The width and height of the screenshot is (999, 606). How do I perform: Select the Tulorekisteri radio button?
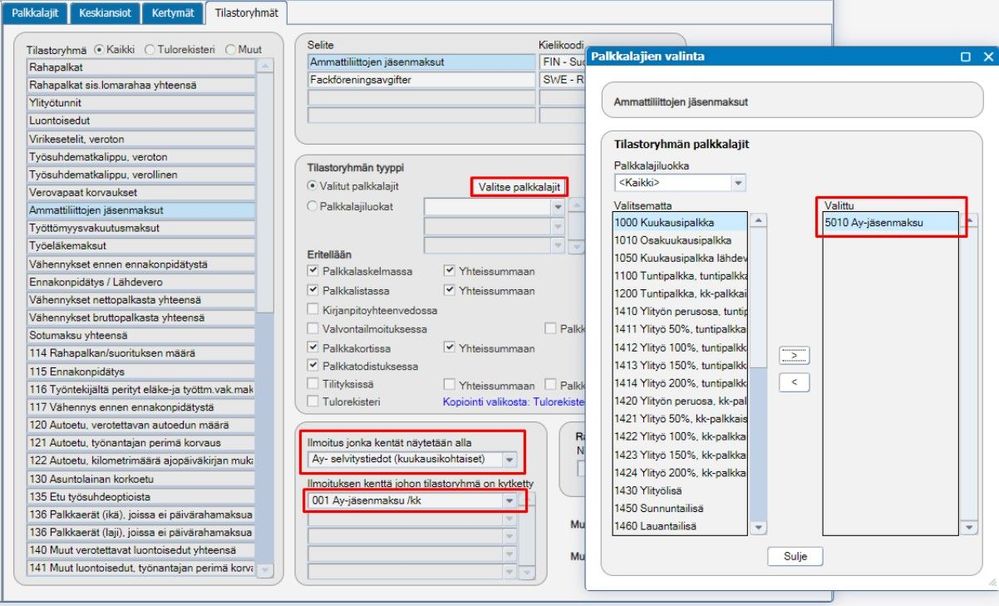point(150,49)
